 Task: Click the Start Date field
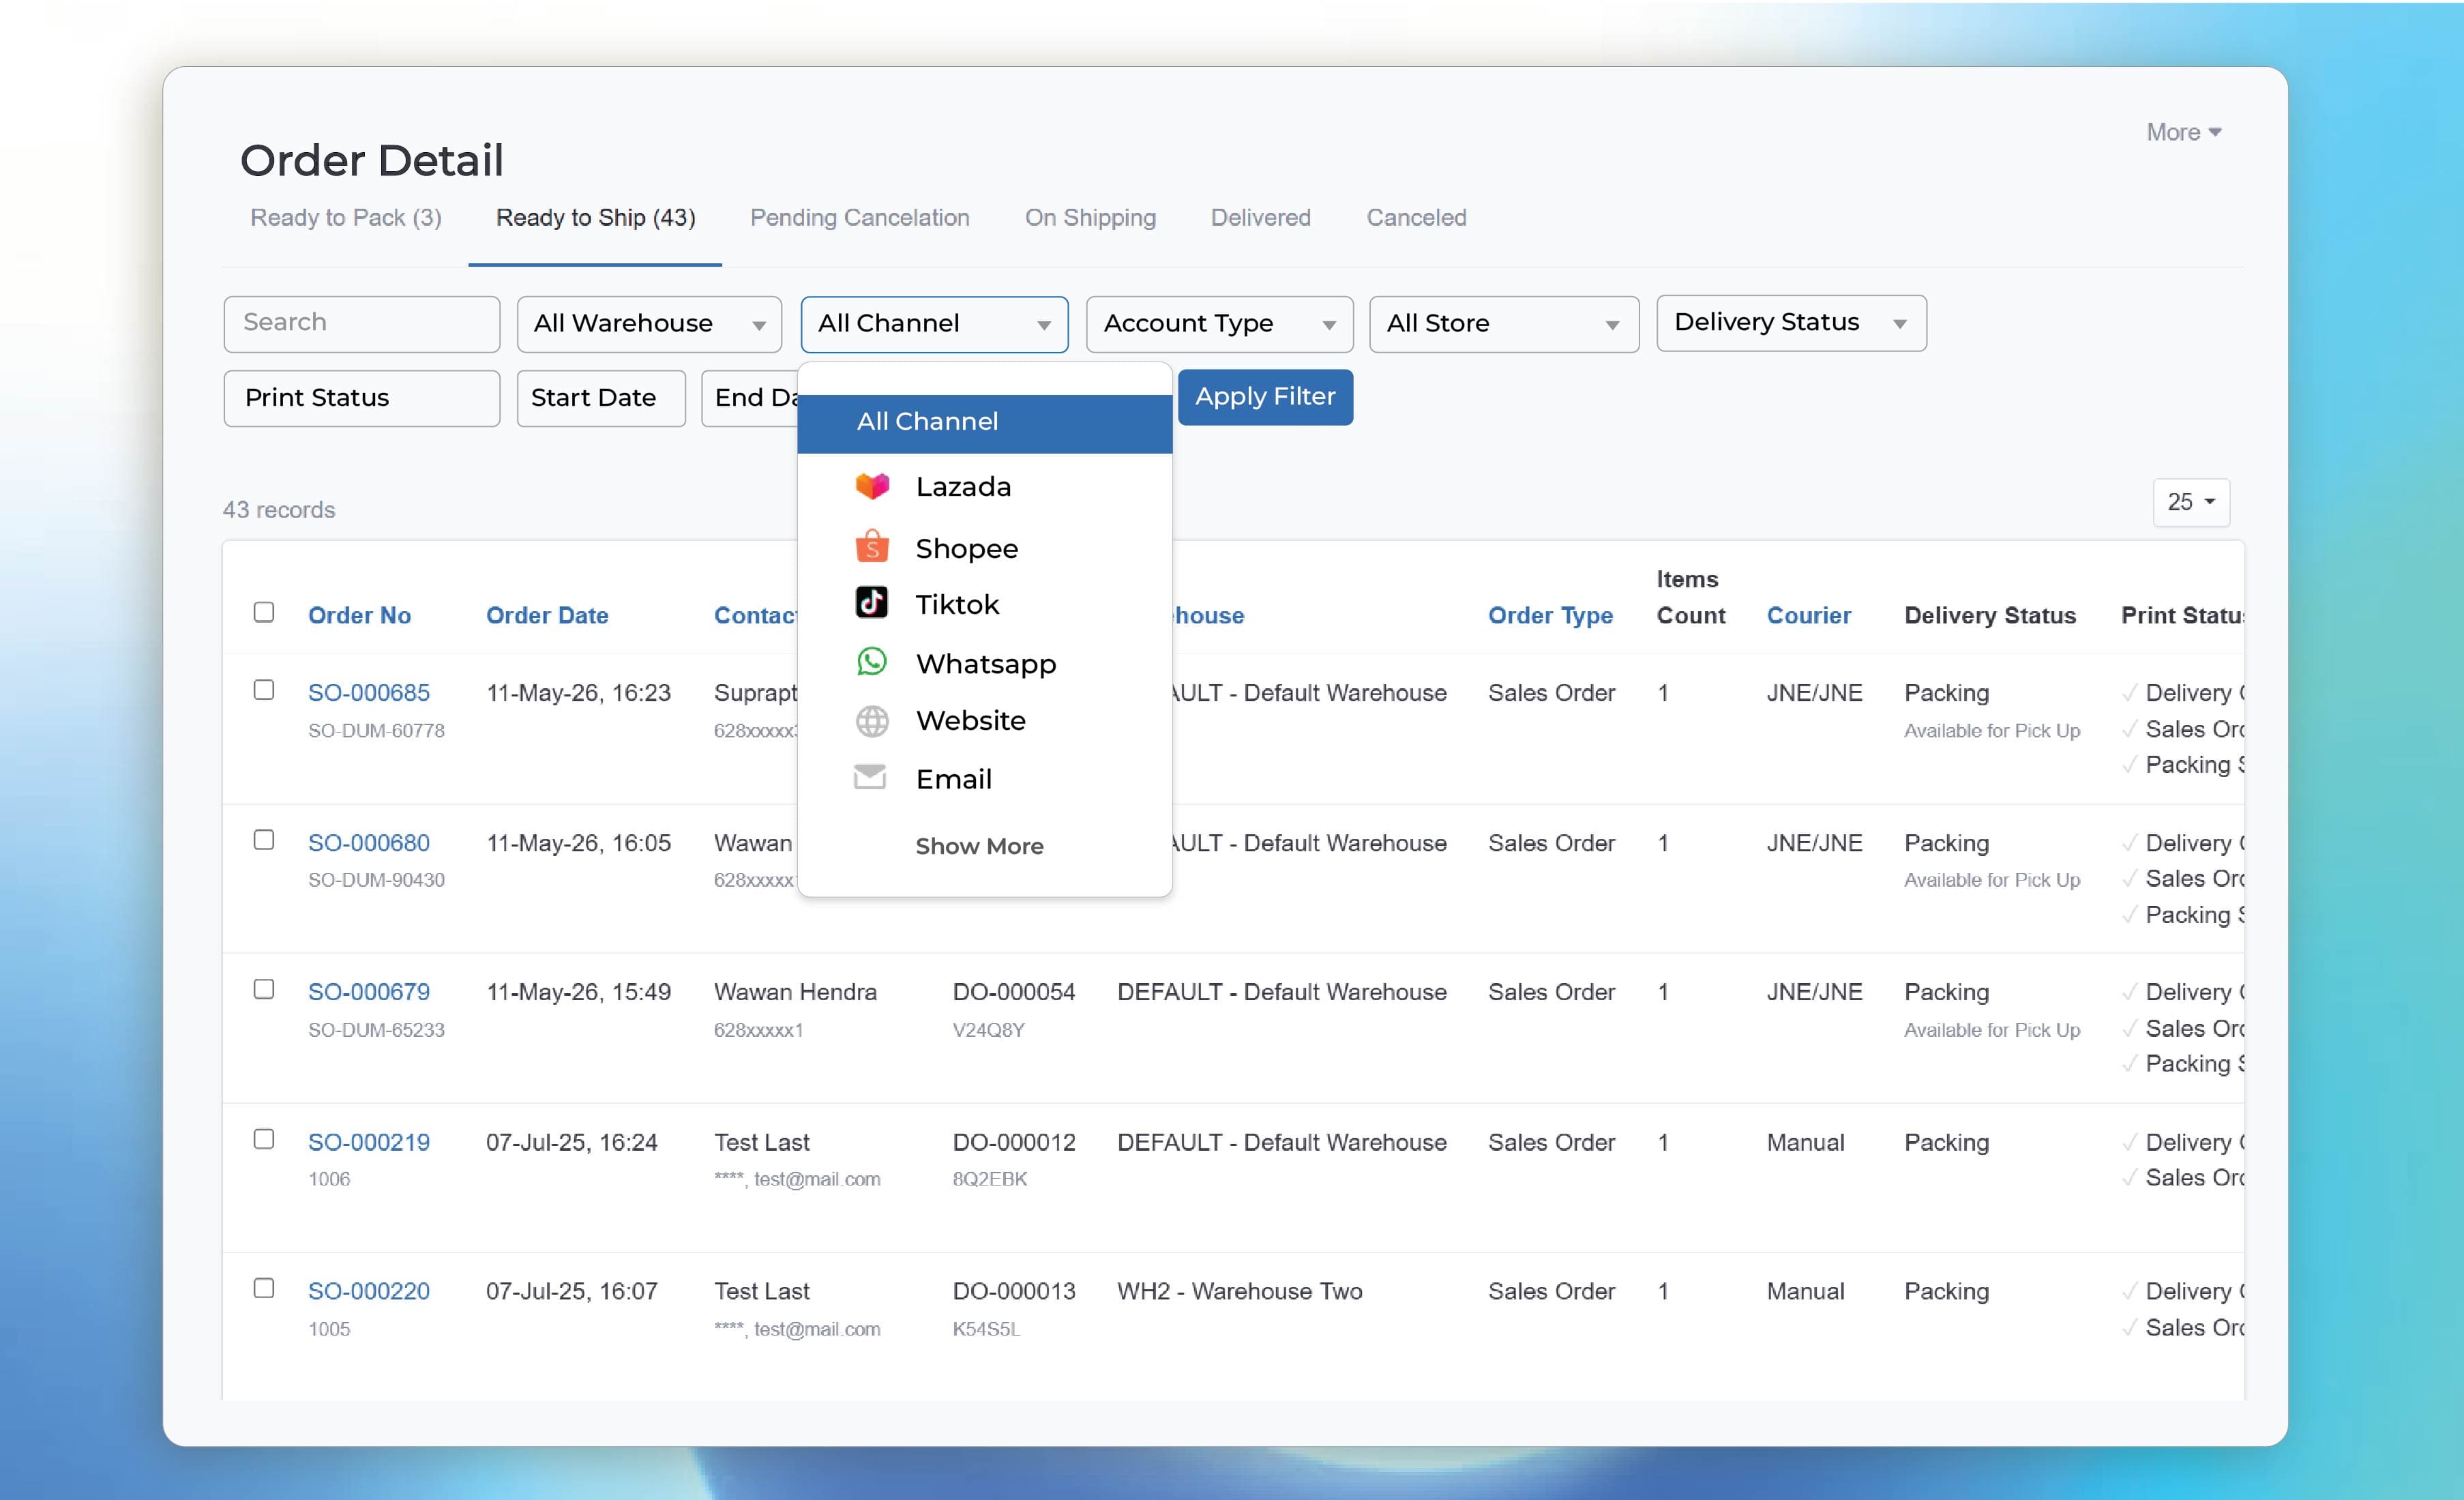pos(601,398)
